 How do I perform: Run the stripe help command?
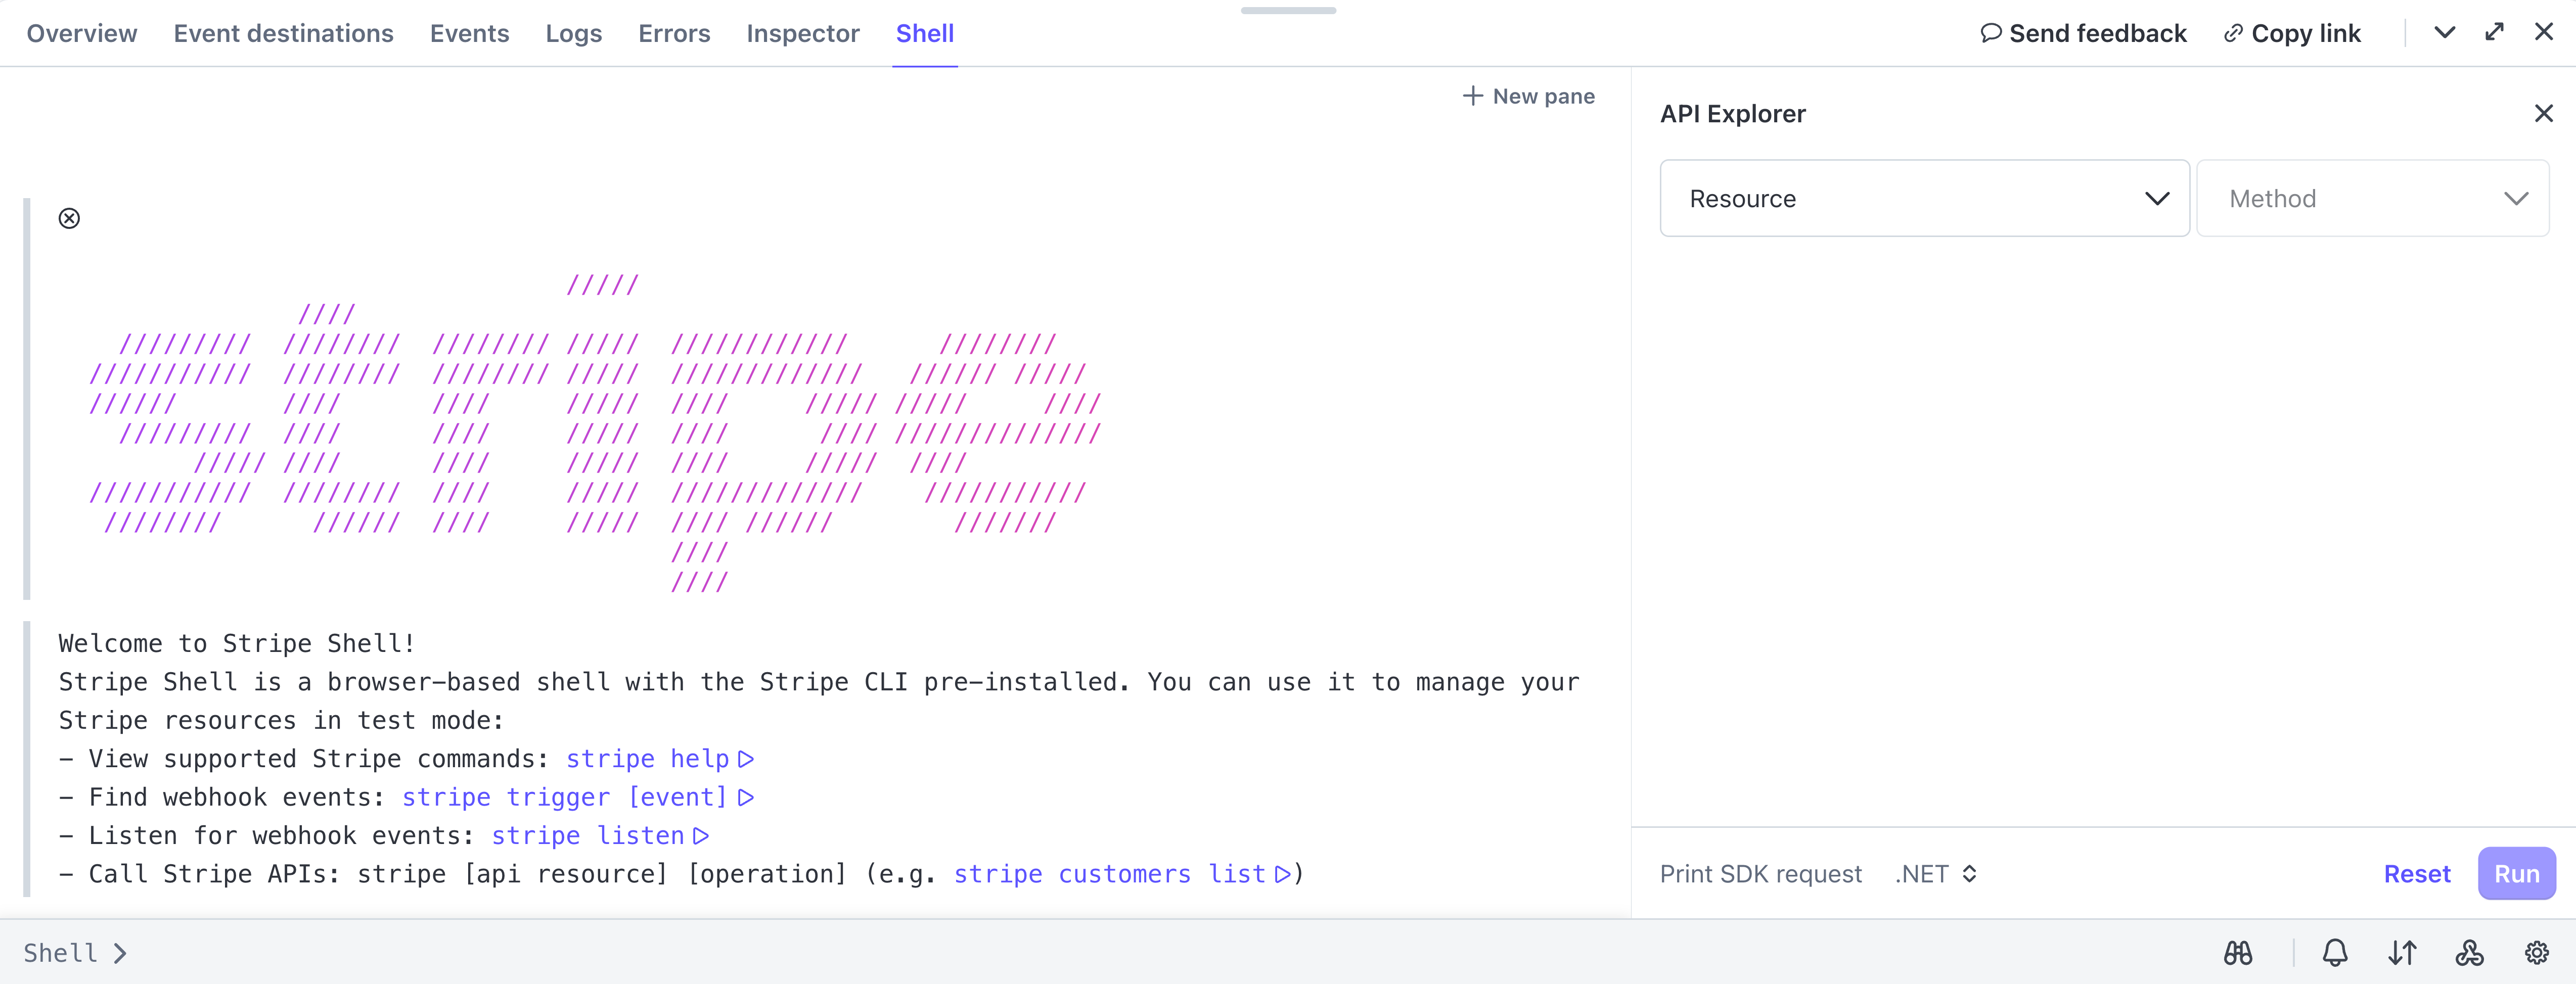660,759
